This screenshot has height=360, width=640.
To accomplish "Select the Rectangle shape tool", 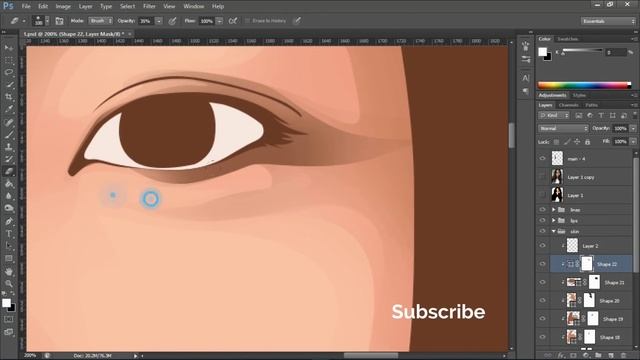I will (x=9, y=259).
